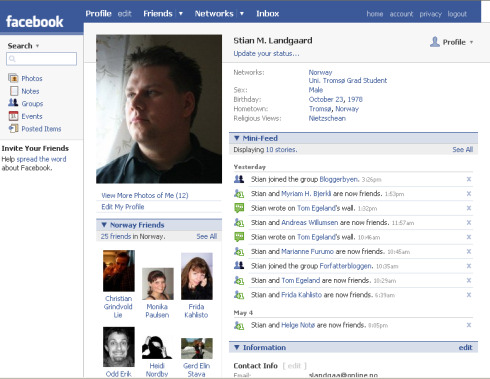Collapse the Mini-Feed section triangle
The image size is (490, 379).
[x=237, y=138]
